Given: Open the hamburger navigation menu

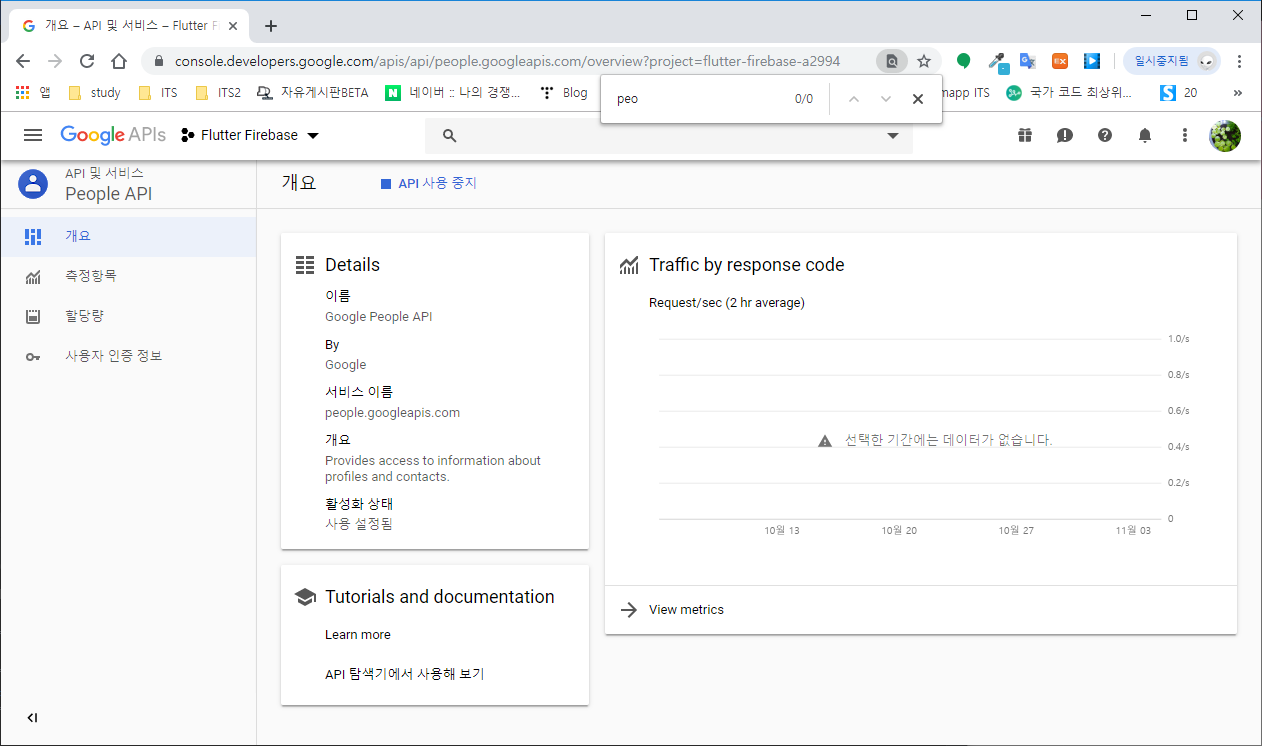Looking at the screenshot, I should point(33,135).
